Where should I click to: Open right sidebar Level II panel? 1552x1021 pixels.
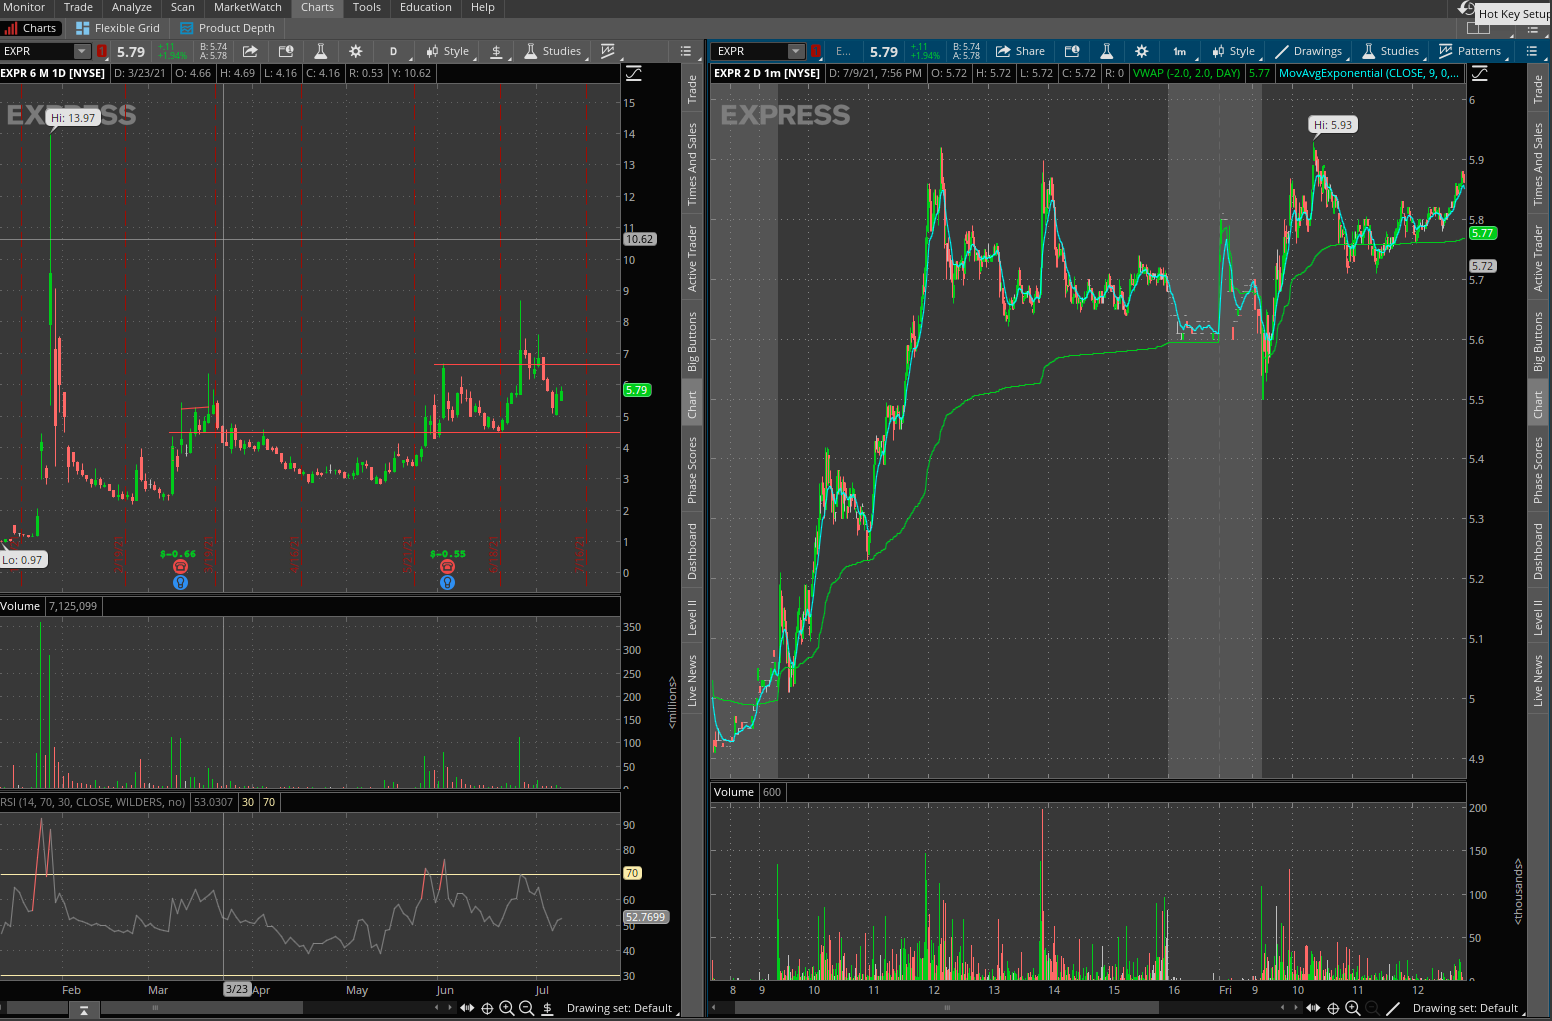[1538, 617]
